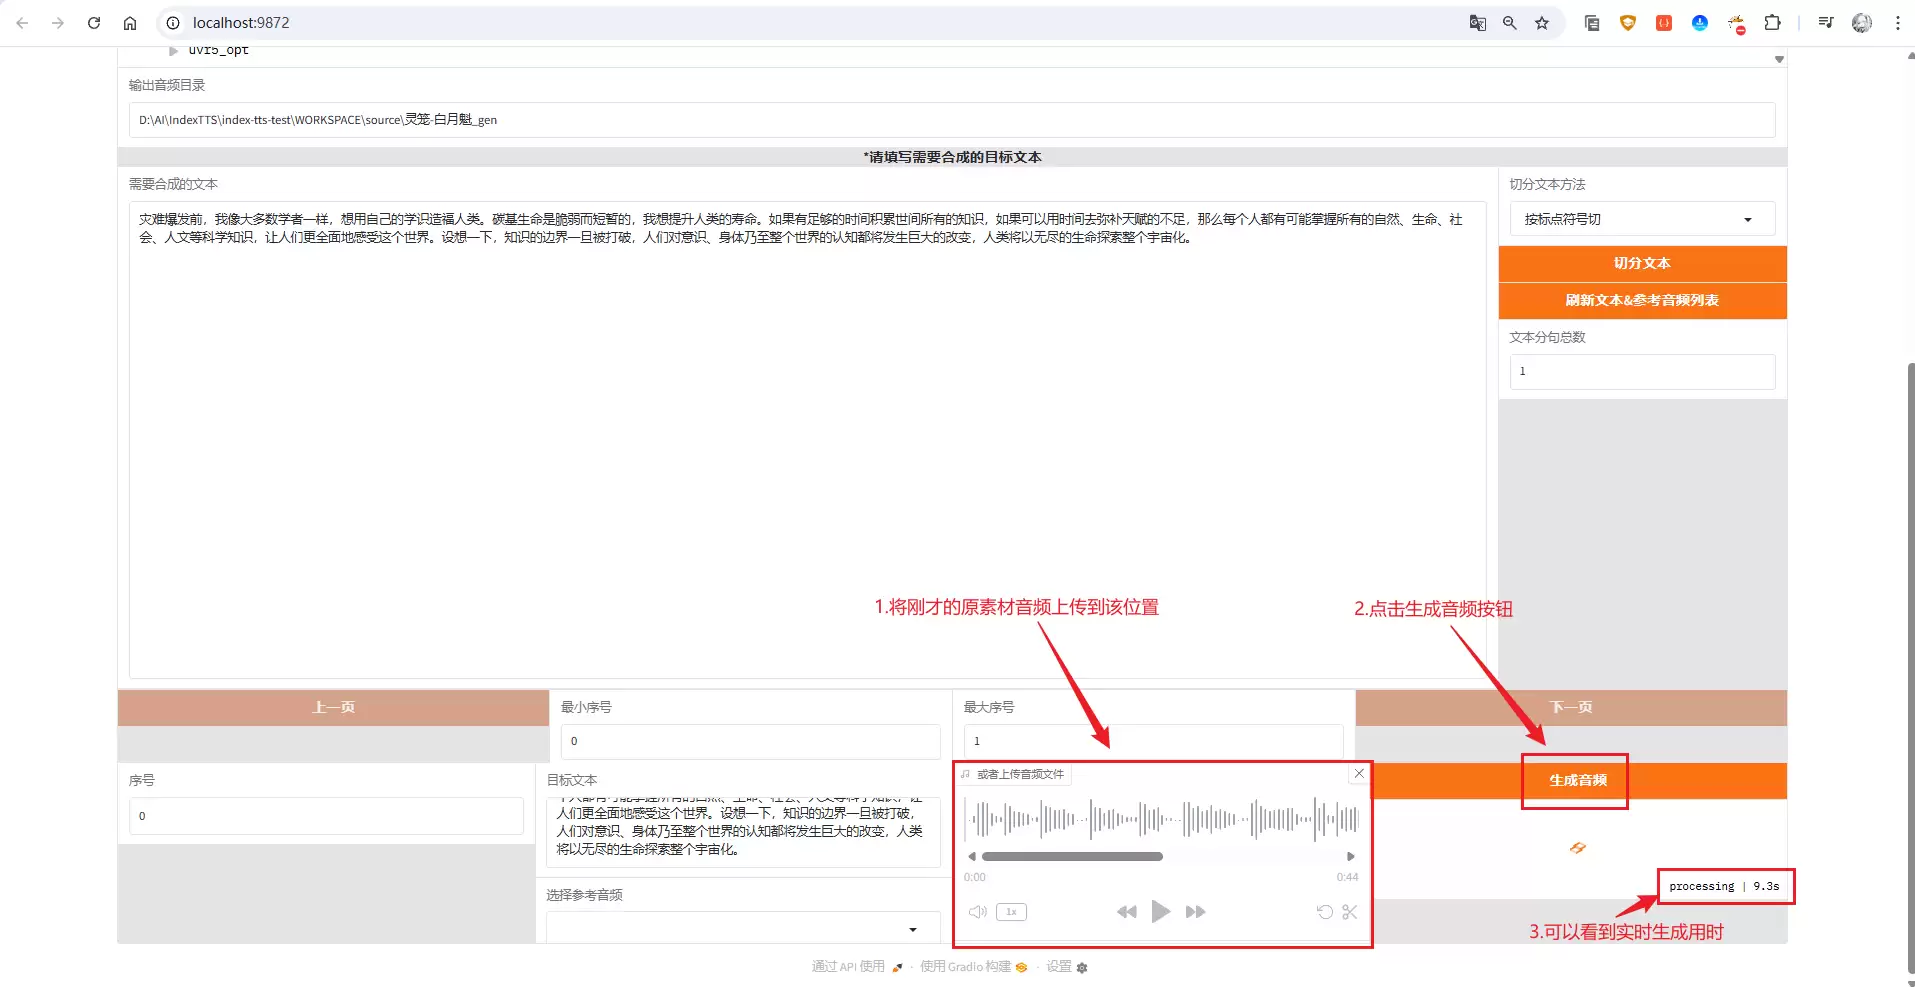Open the browser three-dot menu
Viewport: 1915px width, 987px height.
(x=1898, y=23)
